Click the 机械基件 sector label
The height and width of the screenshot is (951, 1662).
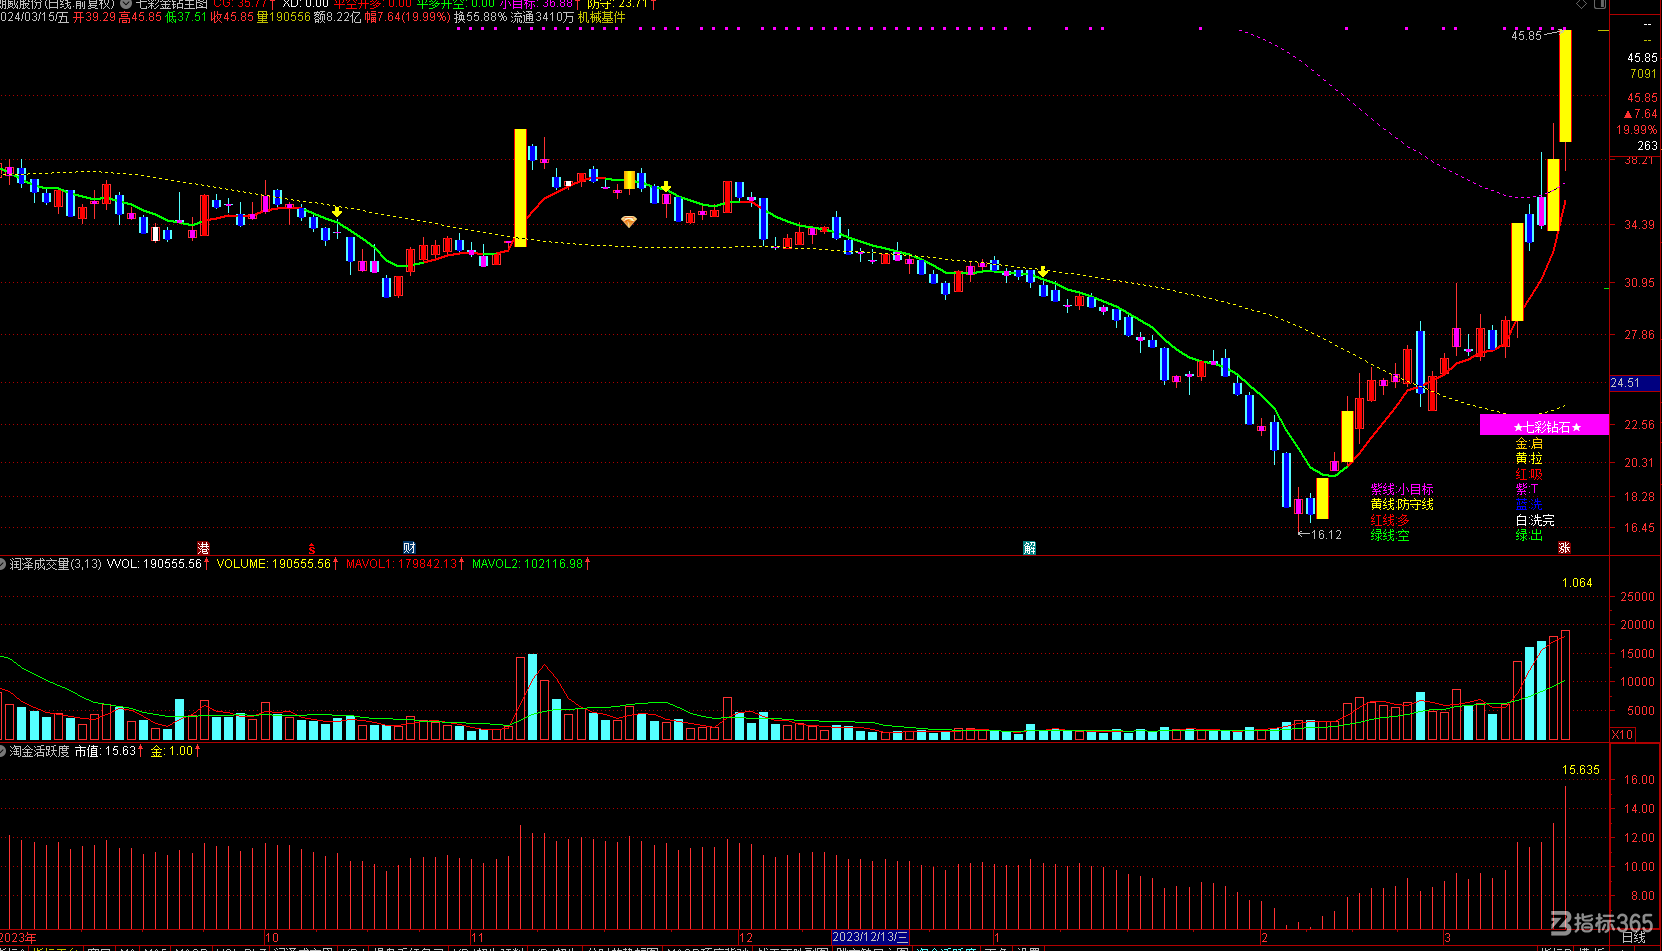(x=601, y=17)
